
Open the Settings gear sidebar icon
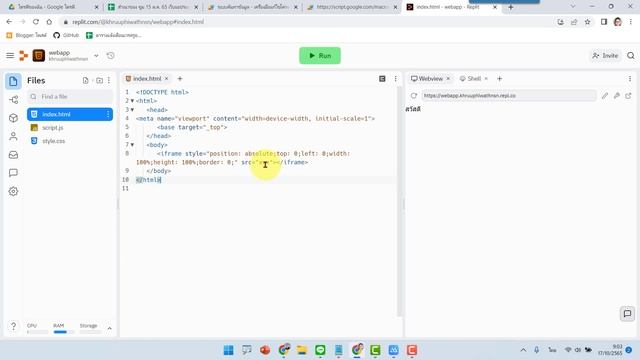point(13,191)
